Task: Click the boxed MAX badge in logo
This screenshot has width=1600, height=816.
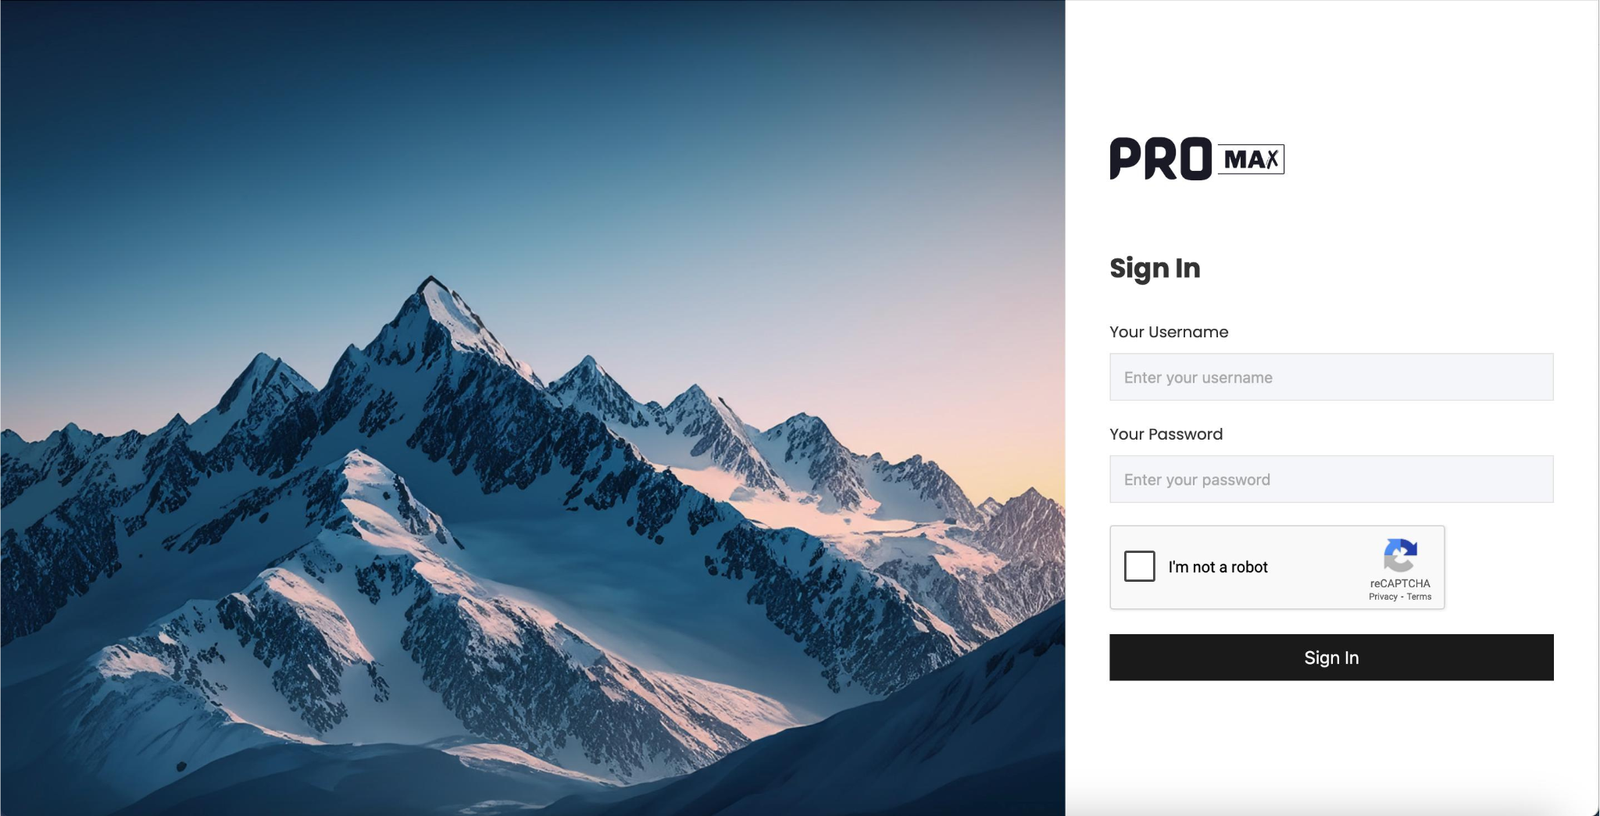Action: 1251,159
